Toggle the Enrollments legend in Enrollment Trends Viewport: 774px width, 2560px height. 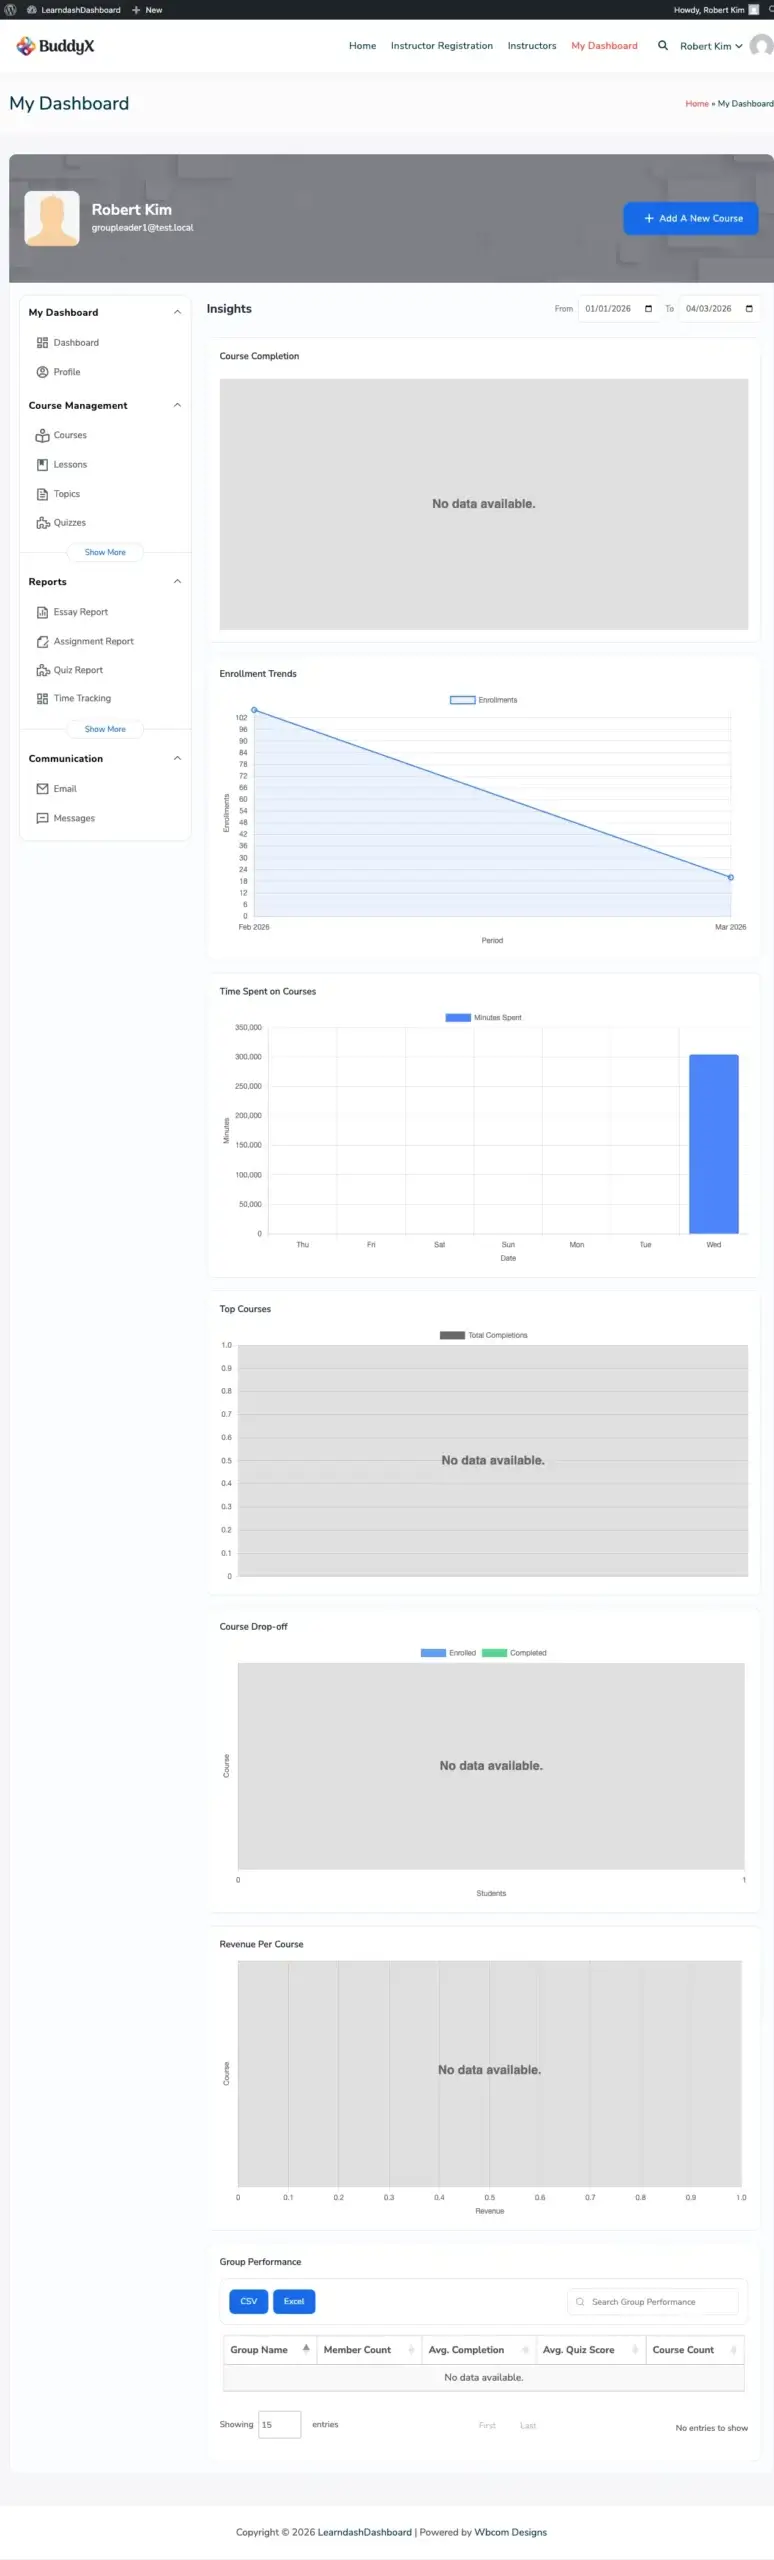click(484, 700)
